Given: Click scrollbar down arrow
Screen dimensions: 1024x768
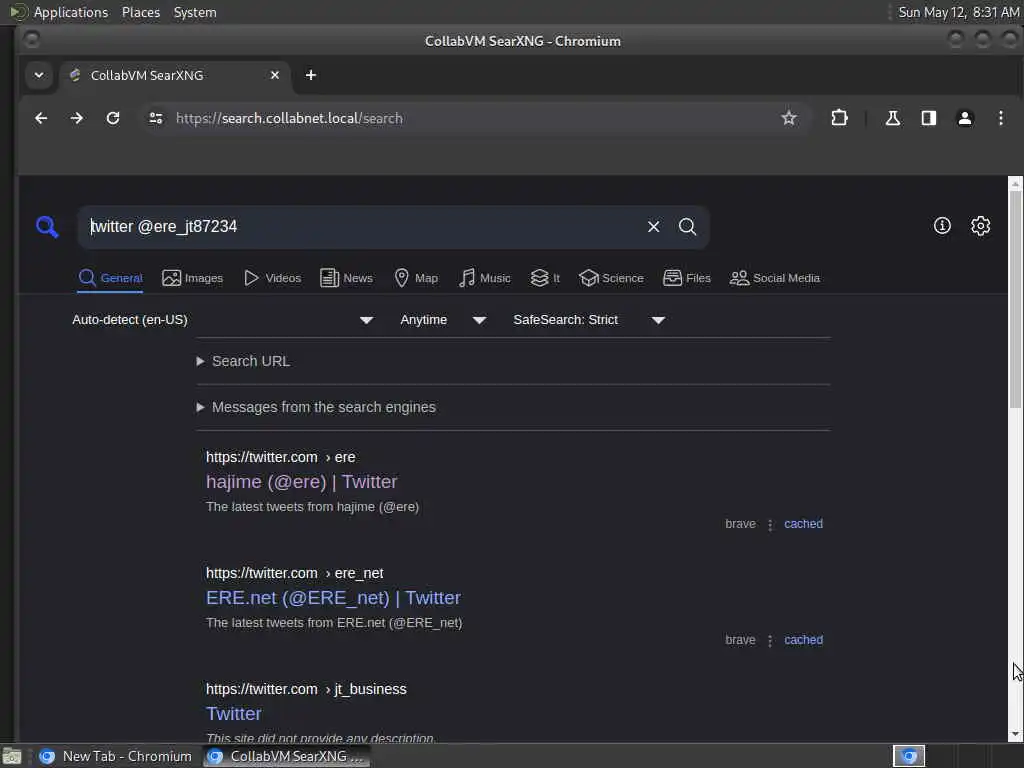Looking at the screenshot, I should 1015,735.
